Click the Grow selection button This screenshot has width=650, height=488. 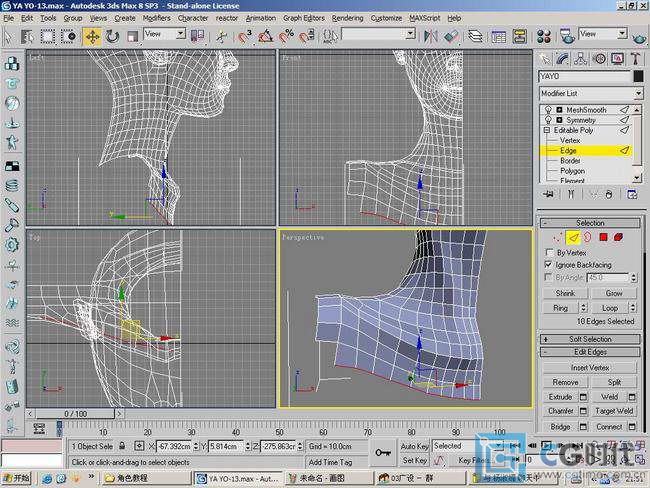pyautogui.click(x=614, y=293)
